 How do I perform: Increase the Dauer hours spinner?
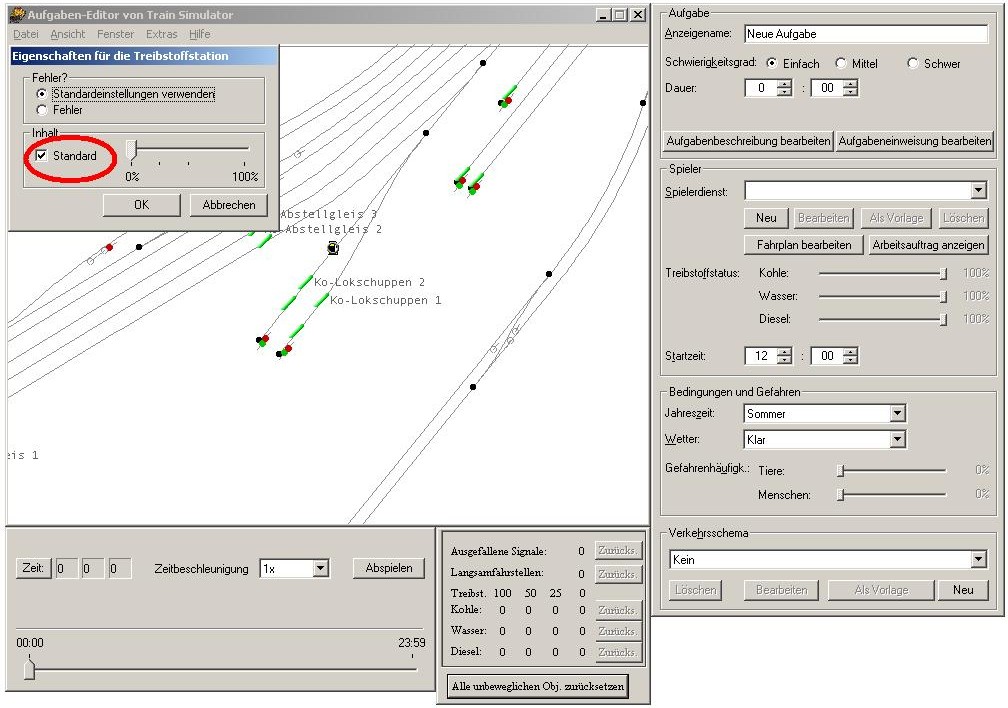point(784,84)
